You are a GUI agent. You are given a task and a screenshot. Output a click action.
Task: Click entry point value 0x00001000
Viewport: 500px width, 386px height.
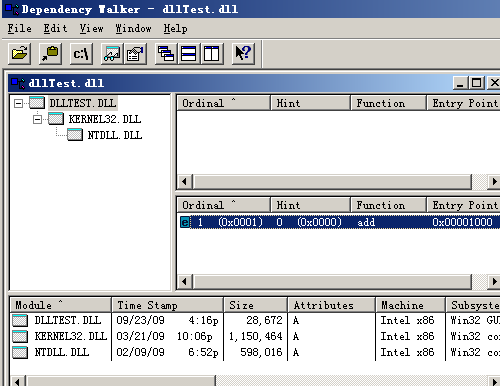pos(462,222)
